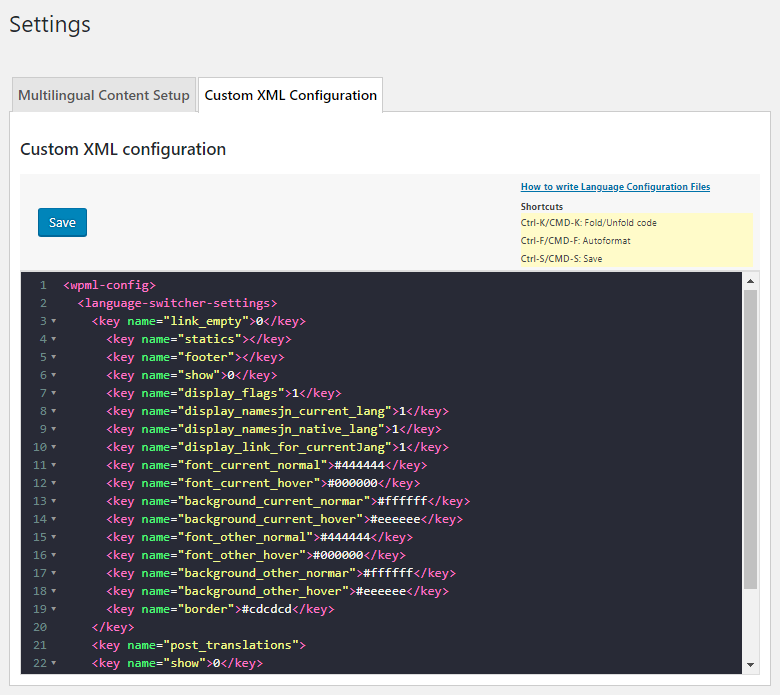The width and height of the screenshot is (780, 695).
Task: Fold code at line 13 arrow
Action: (54, 501)
